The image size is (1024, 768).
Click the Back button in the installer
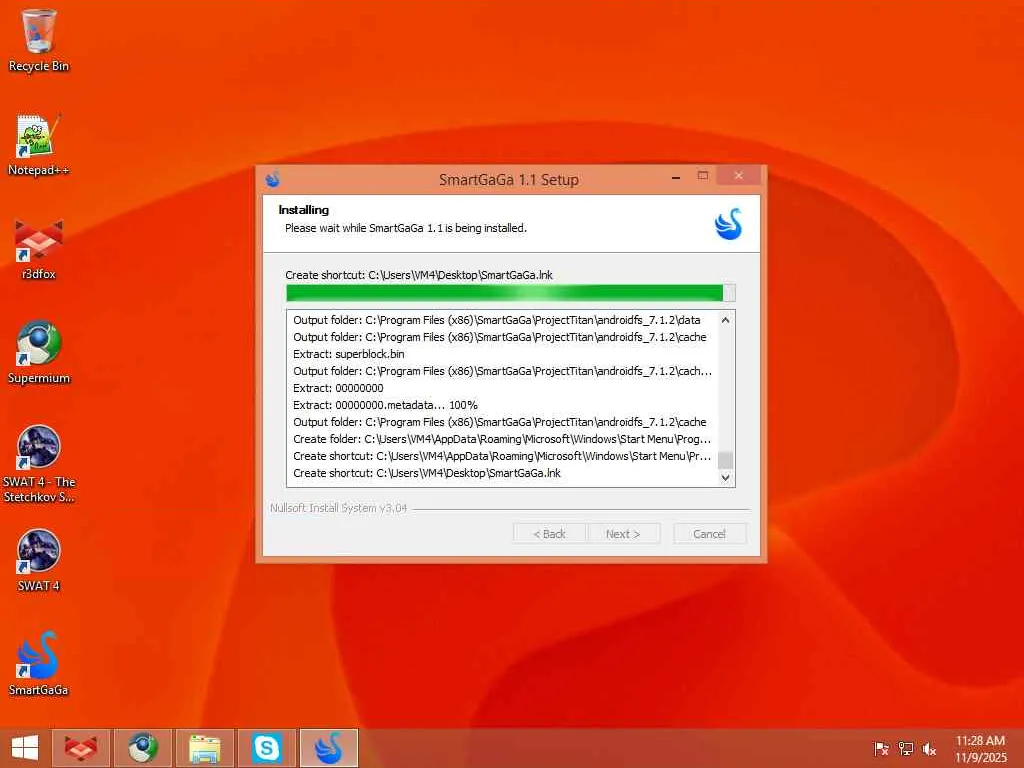pyautogui.click(x=549, y=534)
